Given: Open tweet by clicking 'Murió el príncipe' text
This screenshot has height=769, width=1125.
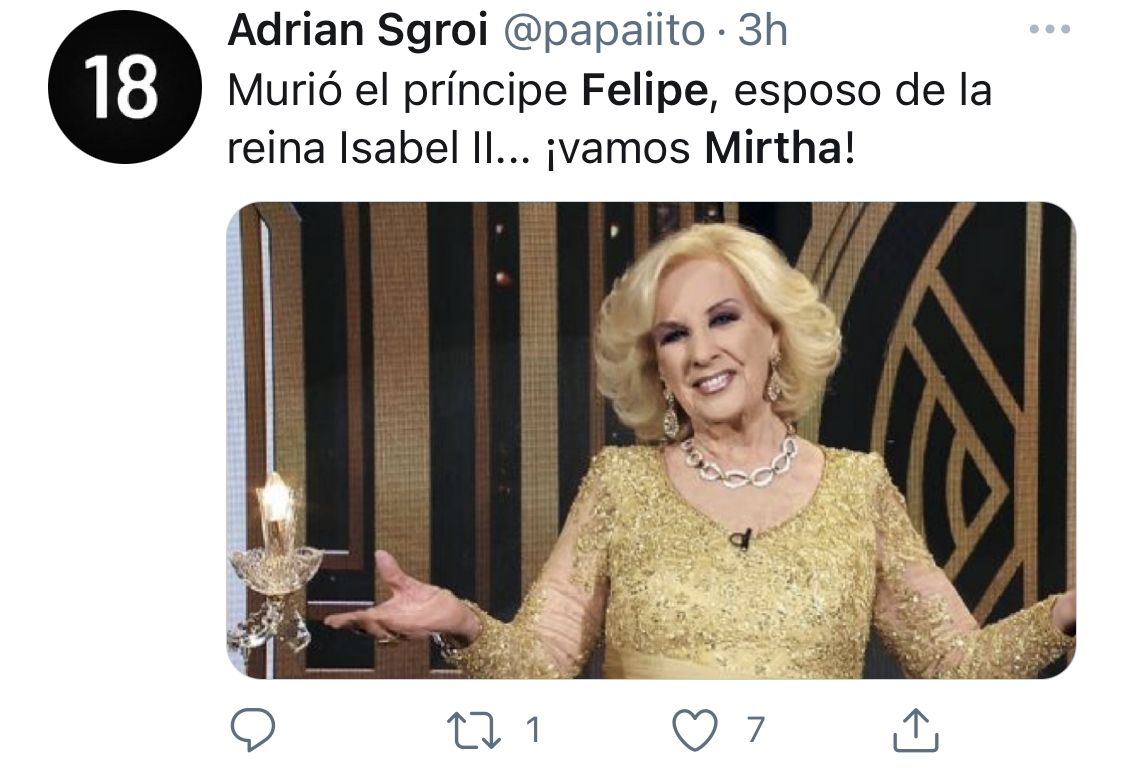Looking at the screenshot, I should coord(398,92).
